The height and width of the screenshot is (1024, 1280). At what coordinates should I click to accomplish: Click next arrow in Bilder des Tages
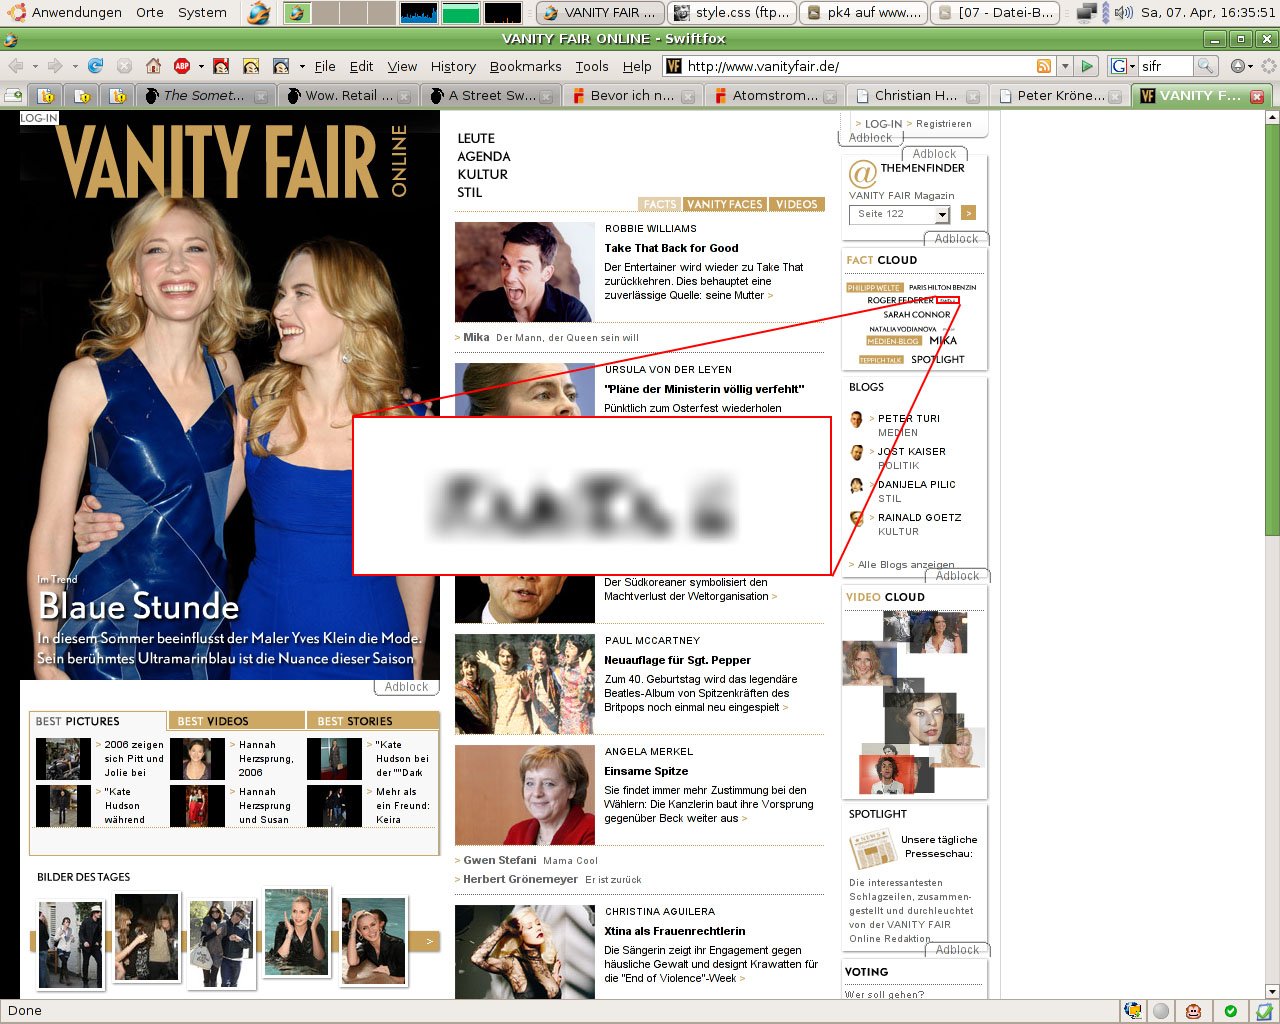pos(429,941)
